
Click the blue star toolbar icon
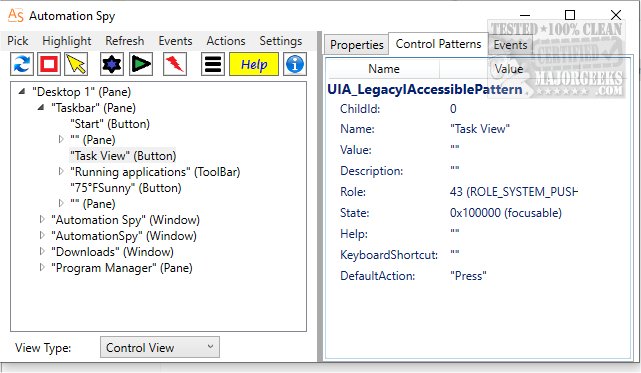click(112, 64)
